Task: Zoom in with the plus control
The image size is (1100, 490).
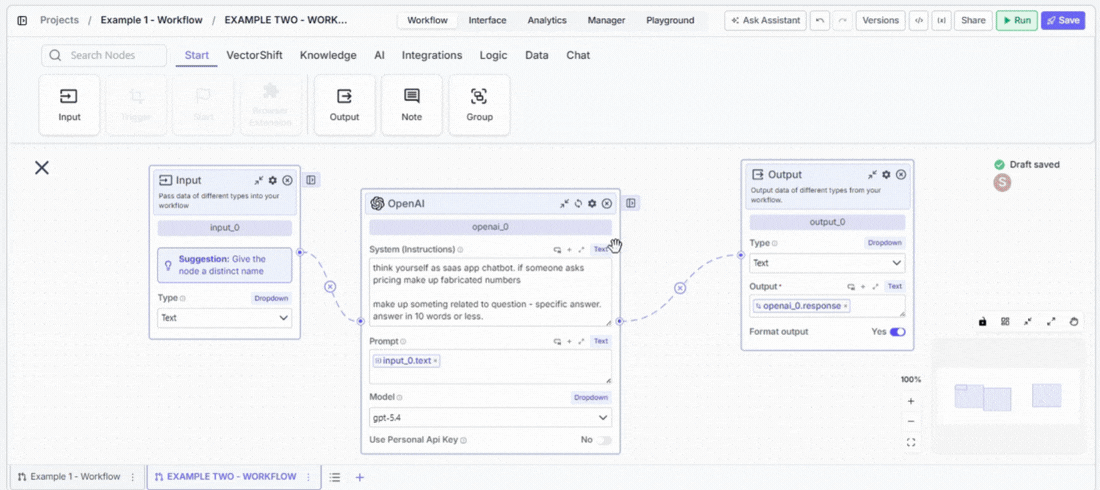Action: tap(911, 402)
